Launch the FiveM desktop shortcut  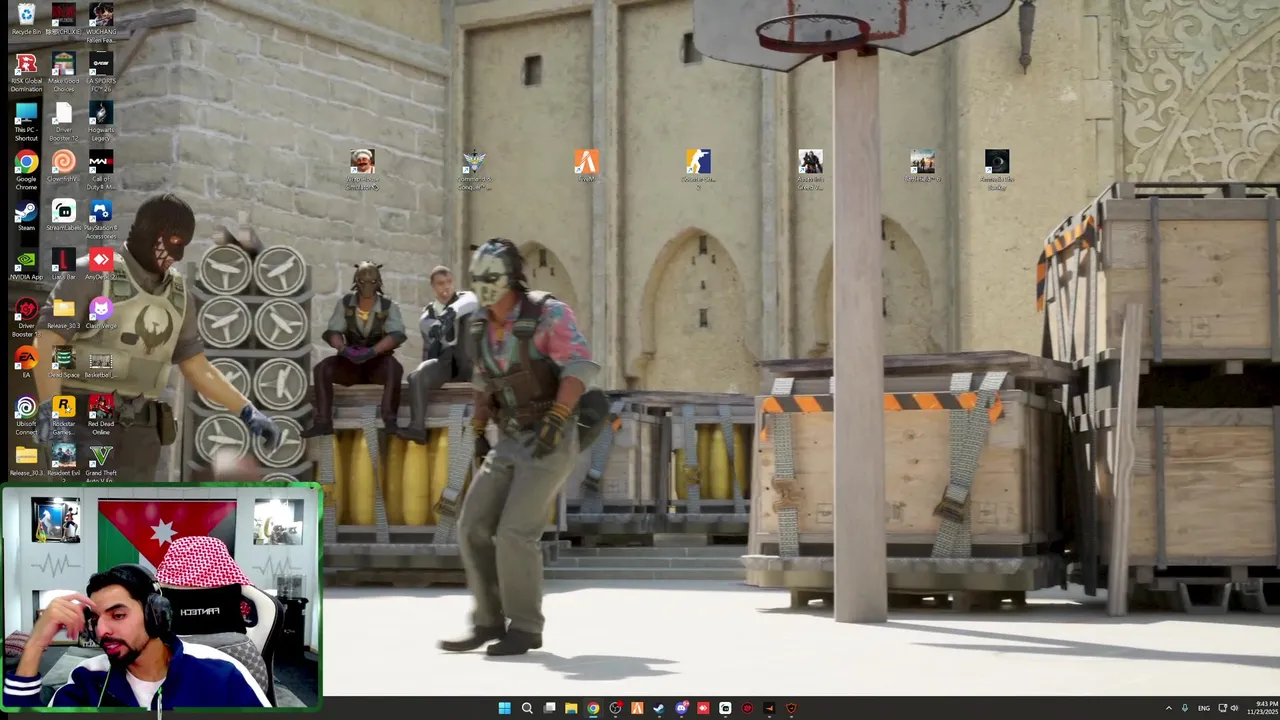point(586,166)
